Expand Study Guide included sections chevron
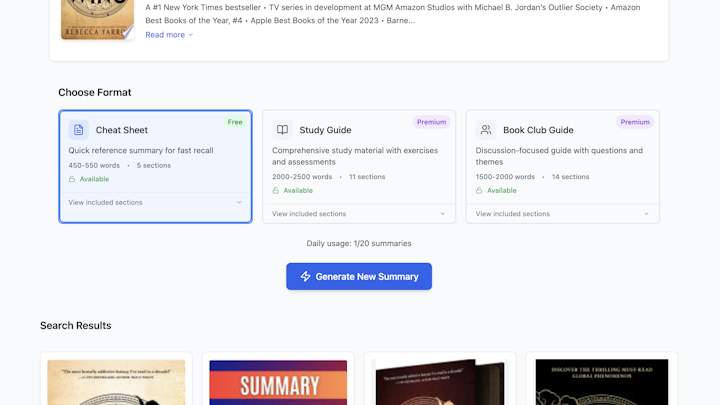 [443, 214]
